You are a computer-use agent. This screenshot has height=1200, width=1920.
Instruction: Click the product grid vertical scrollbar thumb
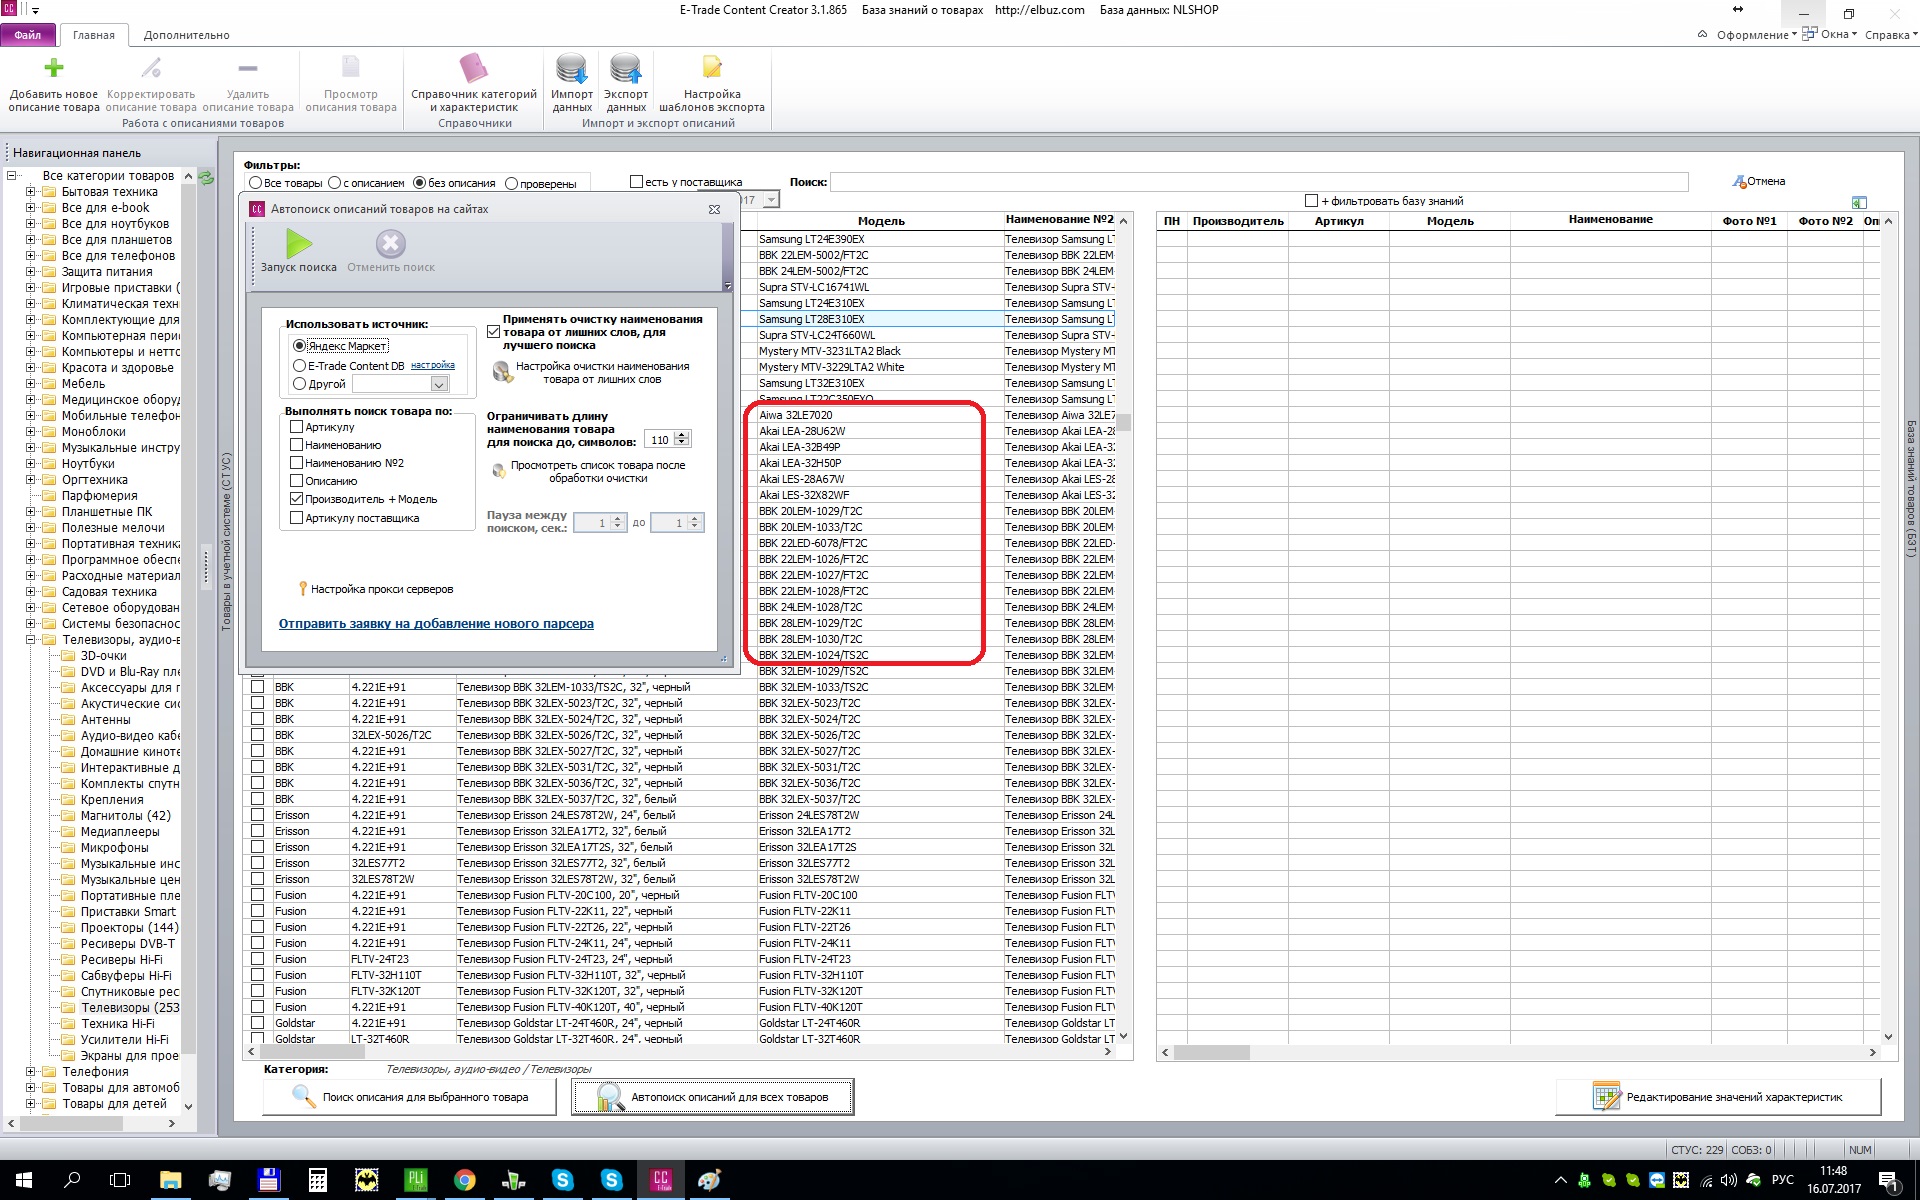pos(1124,422)
